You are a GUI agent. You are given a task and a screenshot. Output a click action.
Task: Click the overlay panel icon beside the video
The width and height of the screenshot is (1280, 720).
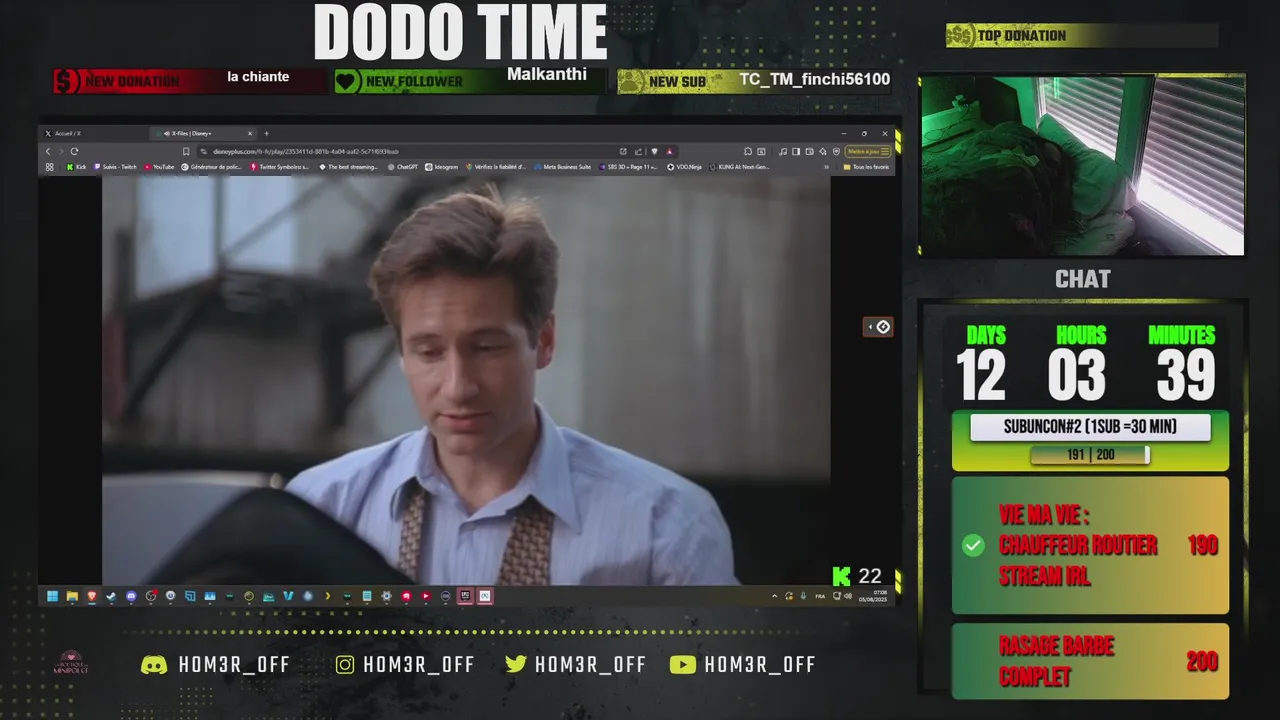pyautogui.click(x=878, y=327)
